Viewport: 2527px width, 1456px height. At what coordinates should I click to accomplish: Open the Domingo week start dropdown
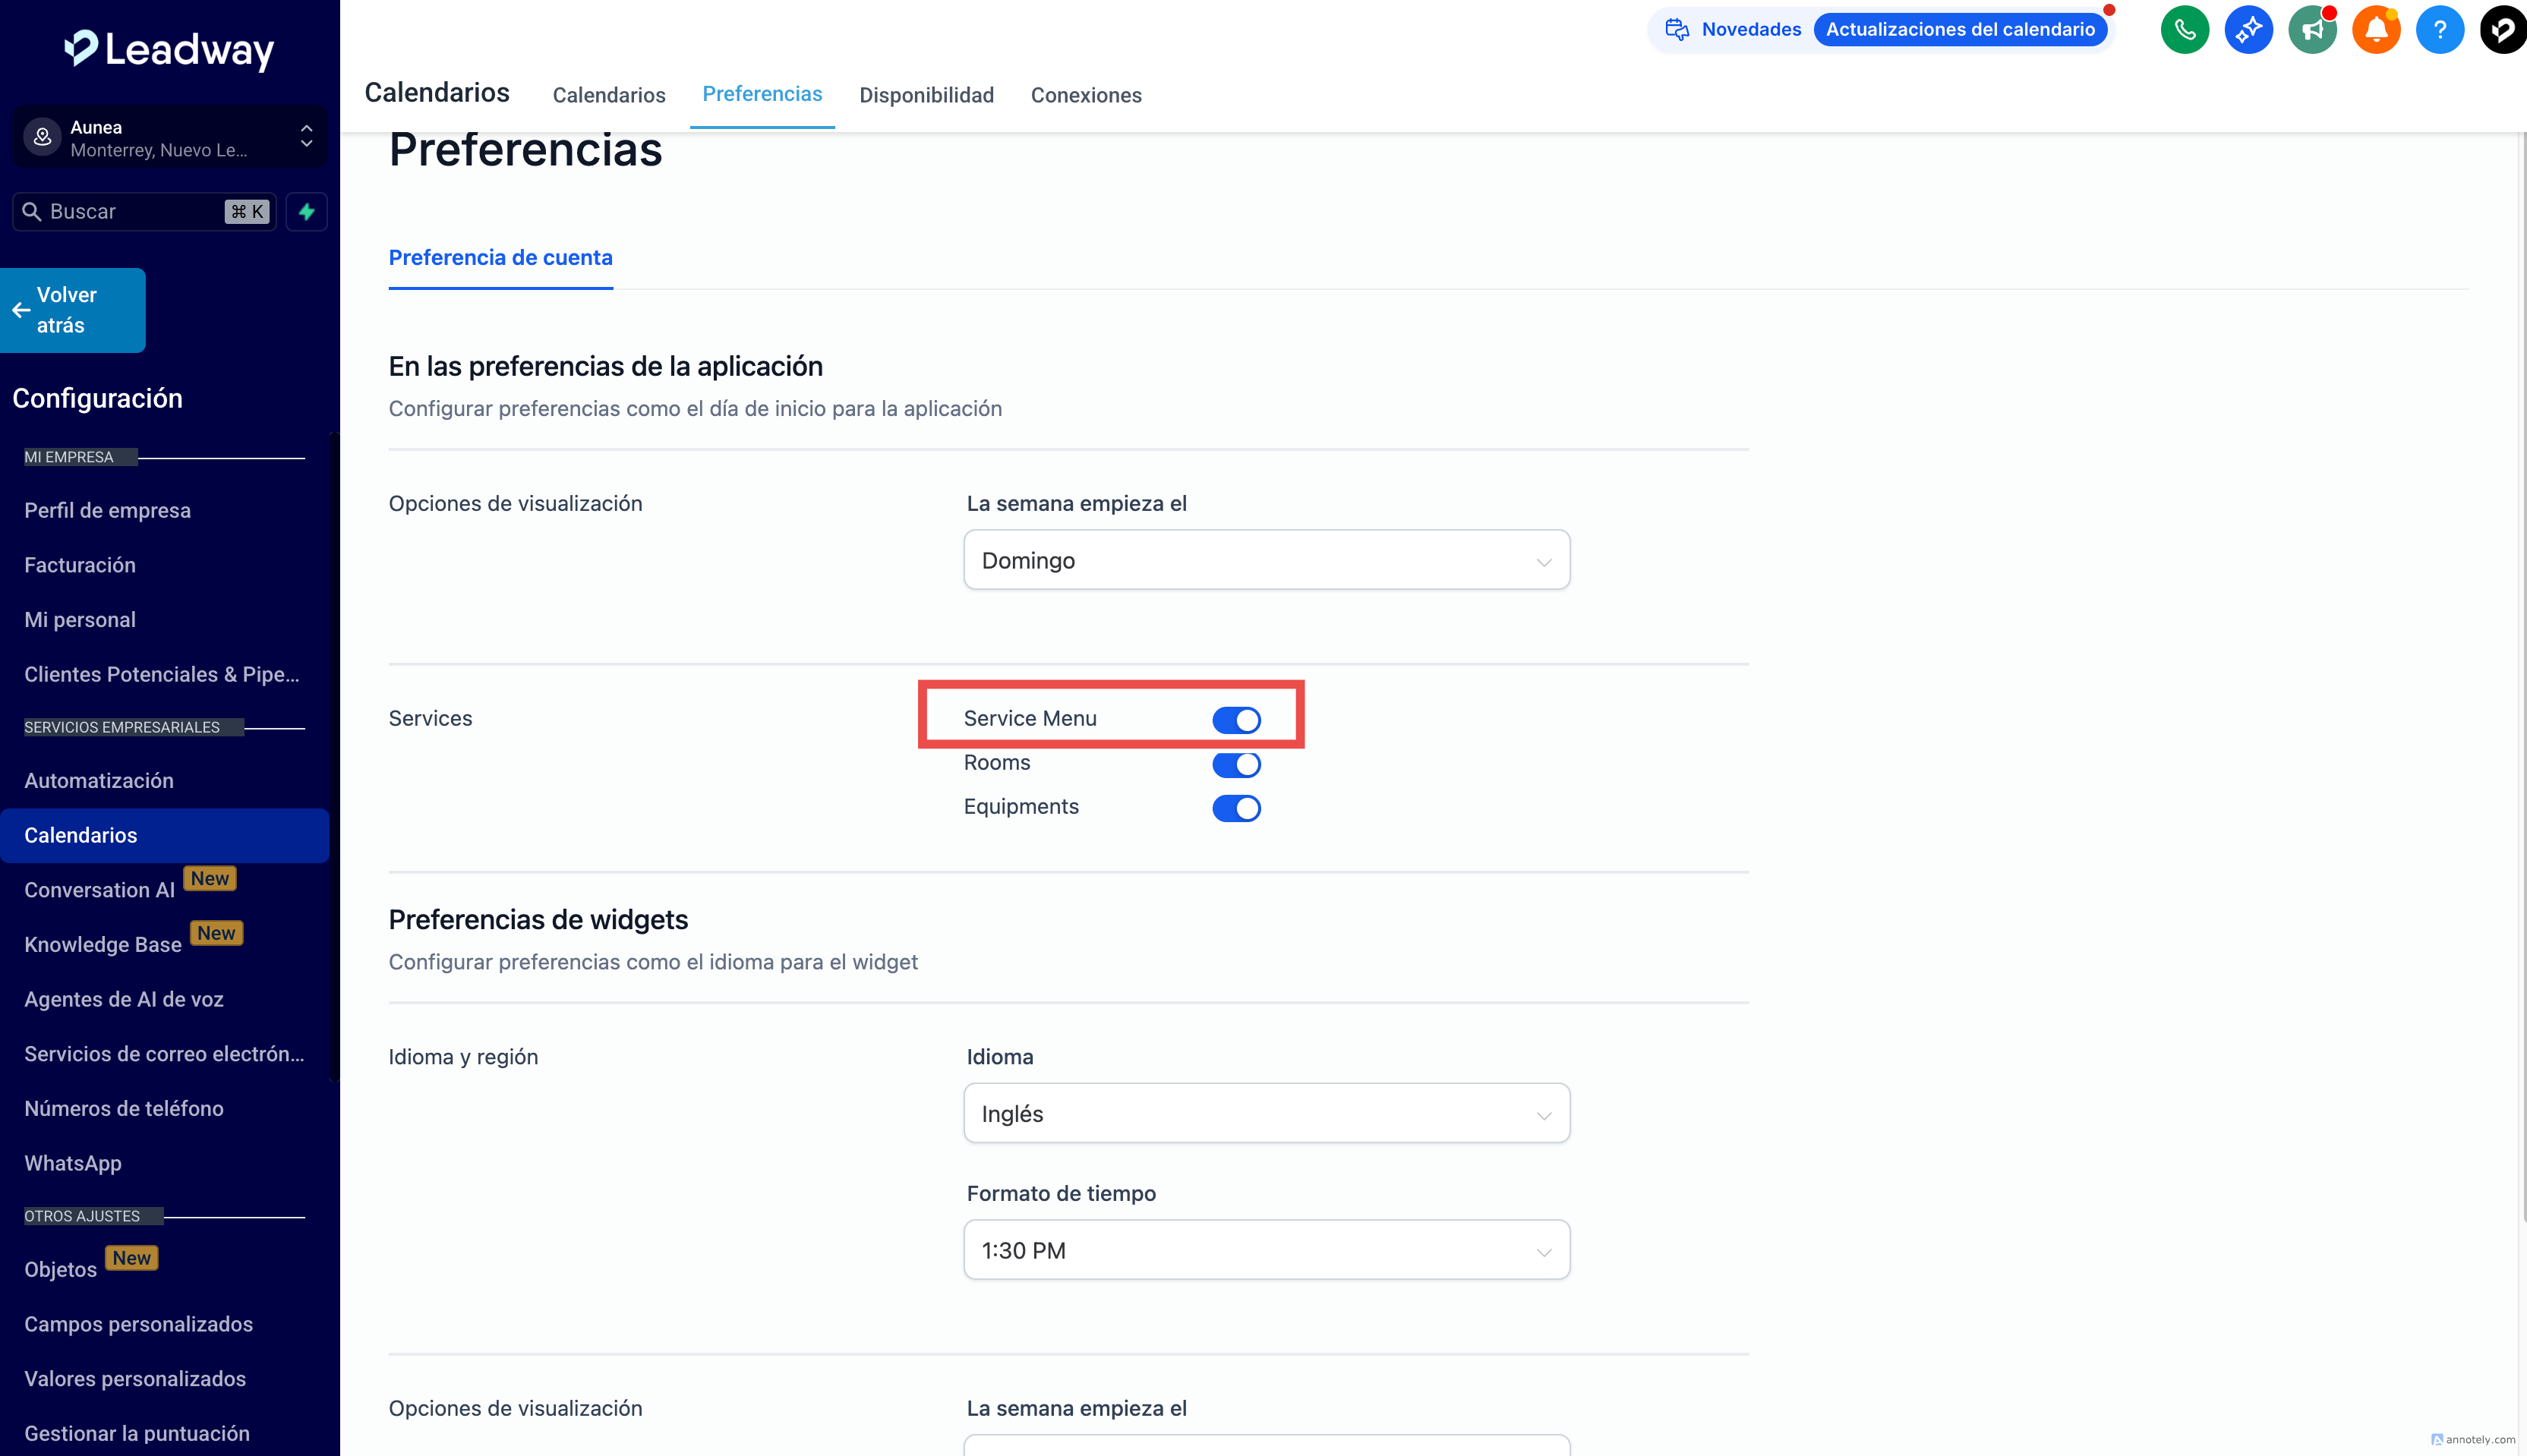click(x=1266, y=560)
